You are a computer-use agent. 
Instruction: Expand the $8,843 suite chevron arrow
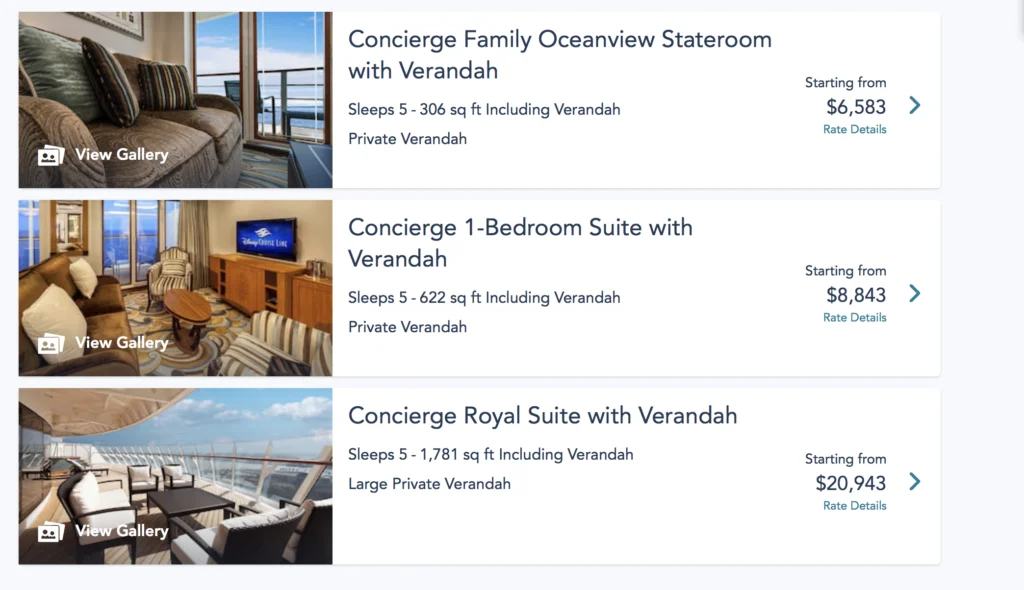(x=914, y=293)
